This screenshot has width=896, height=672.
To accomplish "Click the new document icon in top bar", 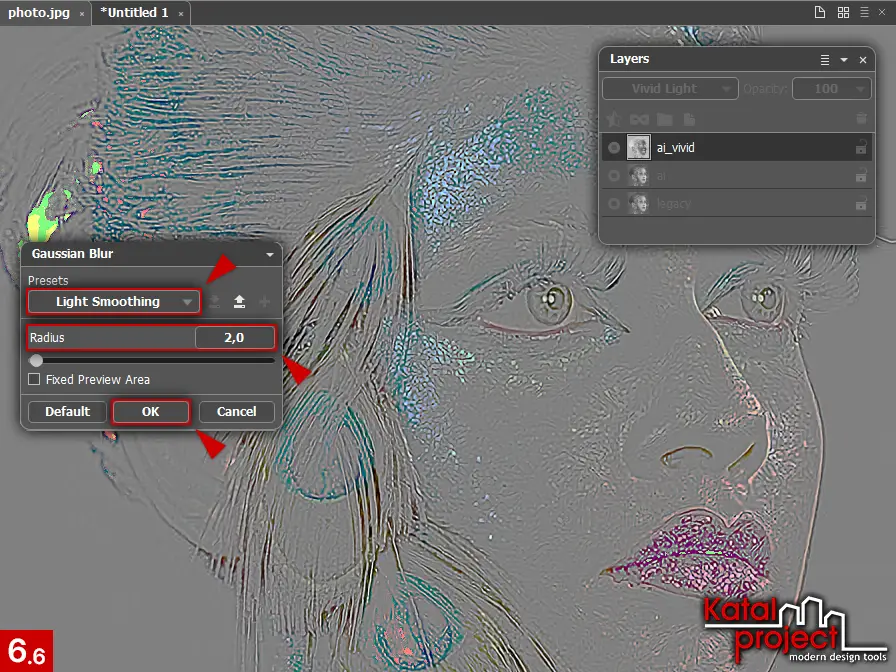I will (x=819, y=13).
